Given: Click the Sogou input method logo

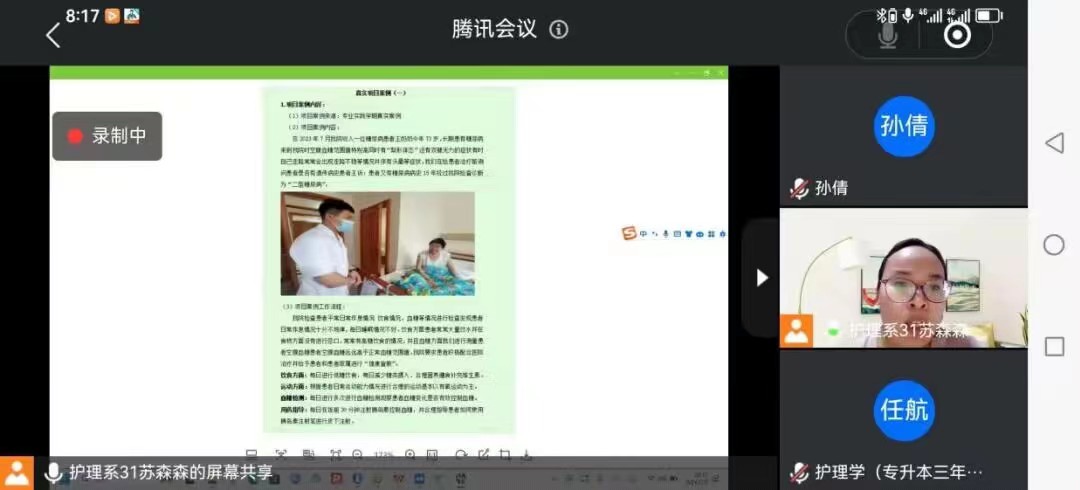Looking at the screenshot, I should [629, 234].
